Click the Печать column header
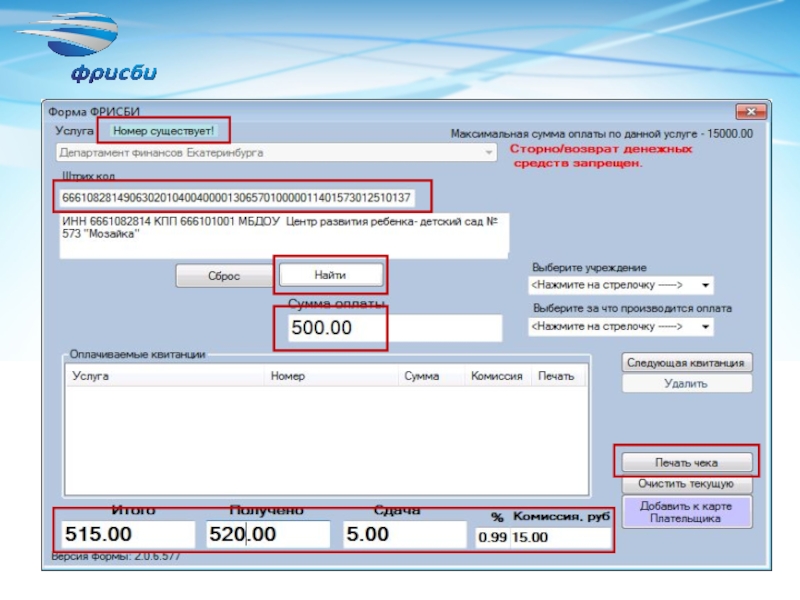Viewport: 800px width, 600px height. 559,376
